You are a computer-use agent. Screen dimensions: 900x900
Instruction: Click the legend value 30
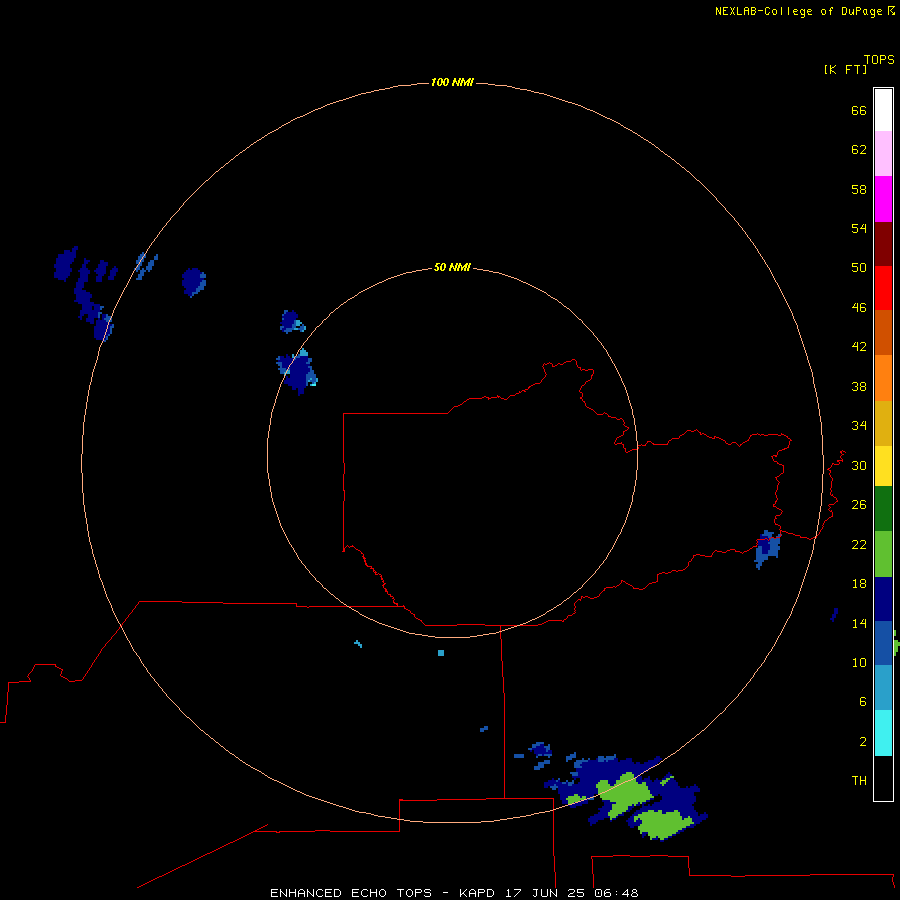pos(859,465)
